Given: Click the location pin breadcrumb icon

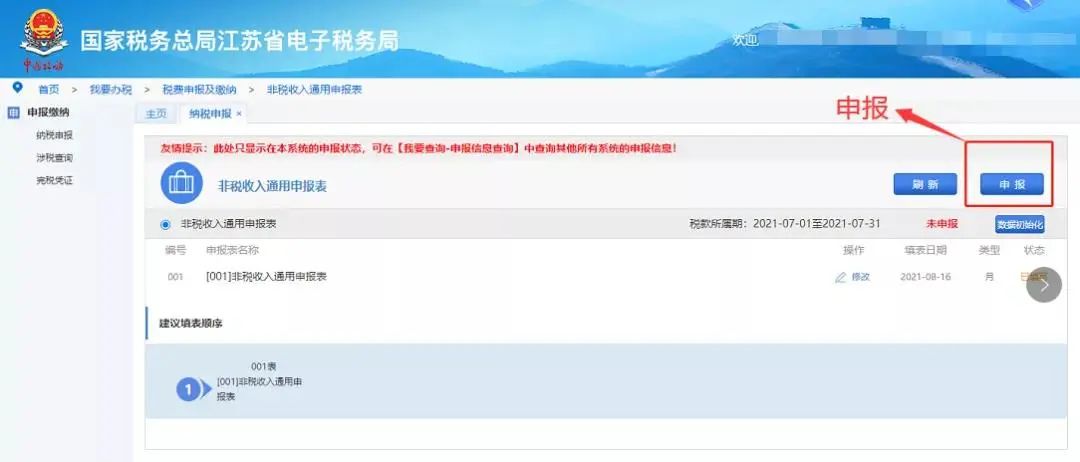Looking at the screenshot, I should [17, 88].
